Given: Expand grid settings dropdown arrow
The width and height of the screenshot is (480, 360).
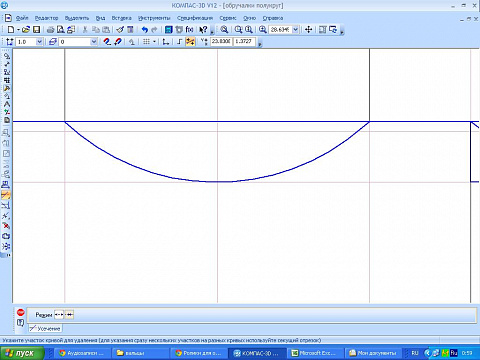Looking at the screenshot, I should (x=154, y=42).
